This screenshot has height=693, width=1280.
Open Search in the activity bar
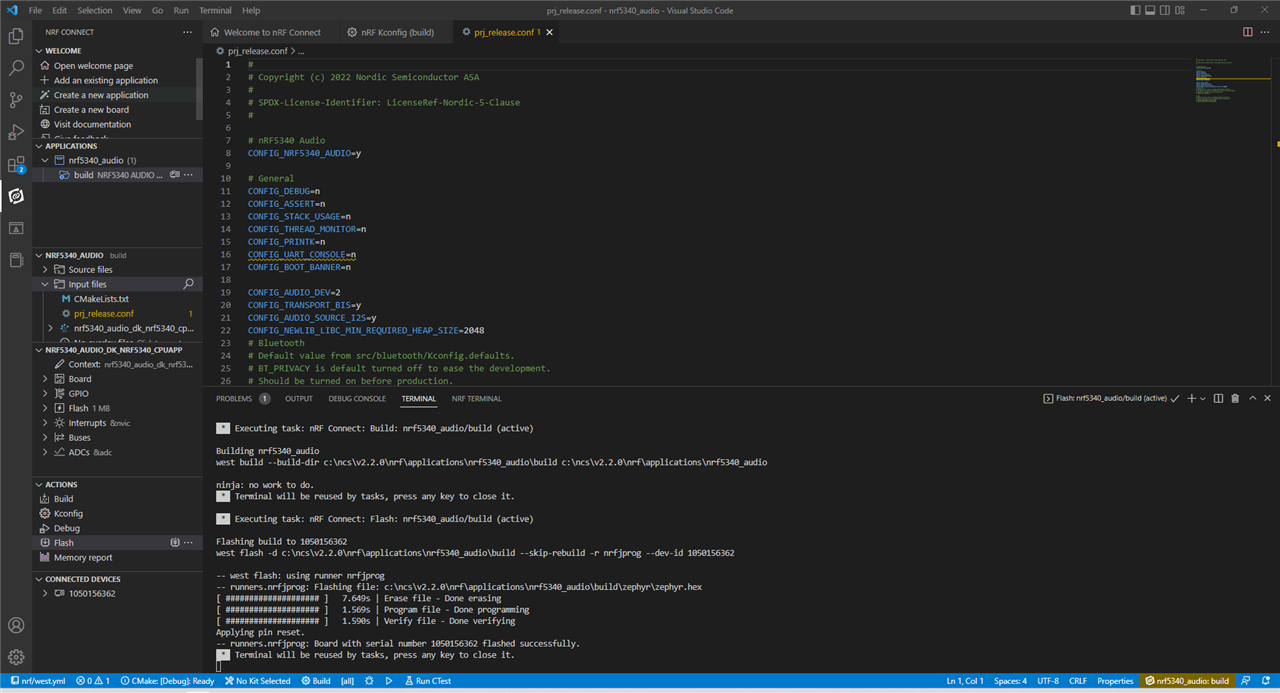click(16, 68)
